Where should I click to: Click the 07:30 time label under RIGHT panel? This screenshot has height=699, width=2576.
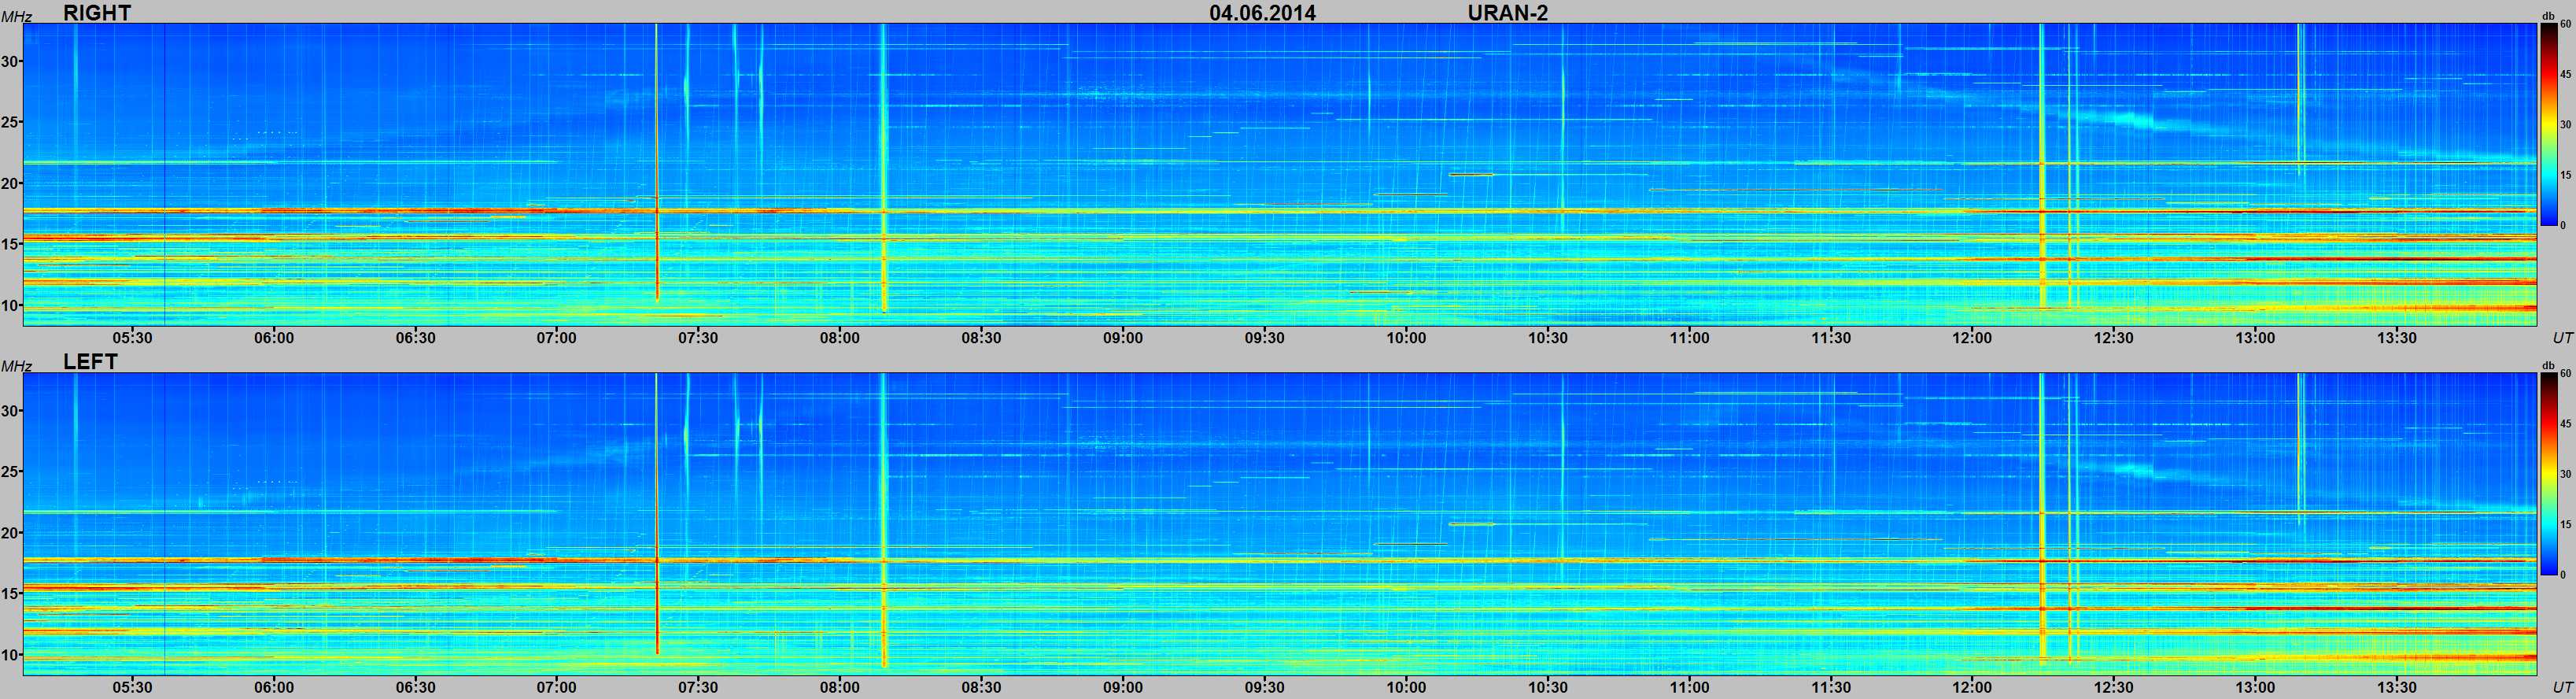pyautogui.click(x=698, y=338)
